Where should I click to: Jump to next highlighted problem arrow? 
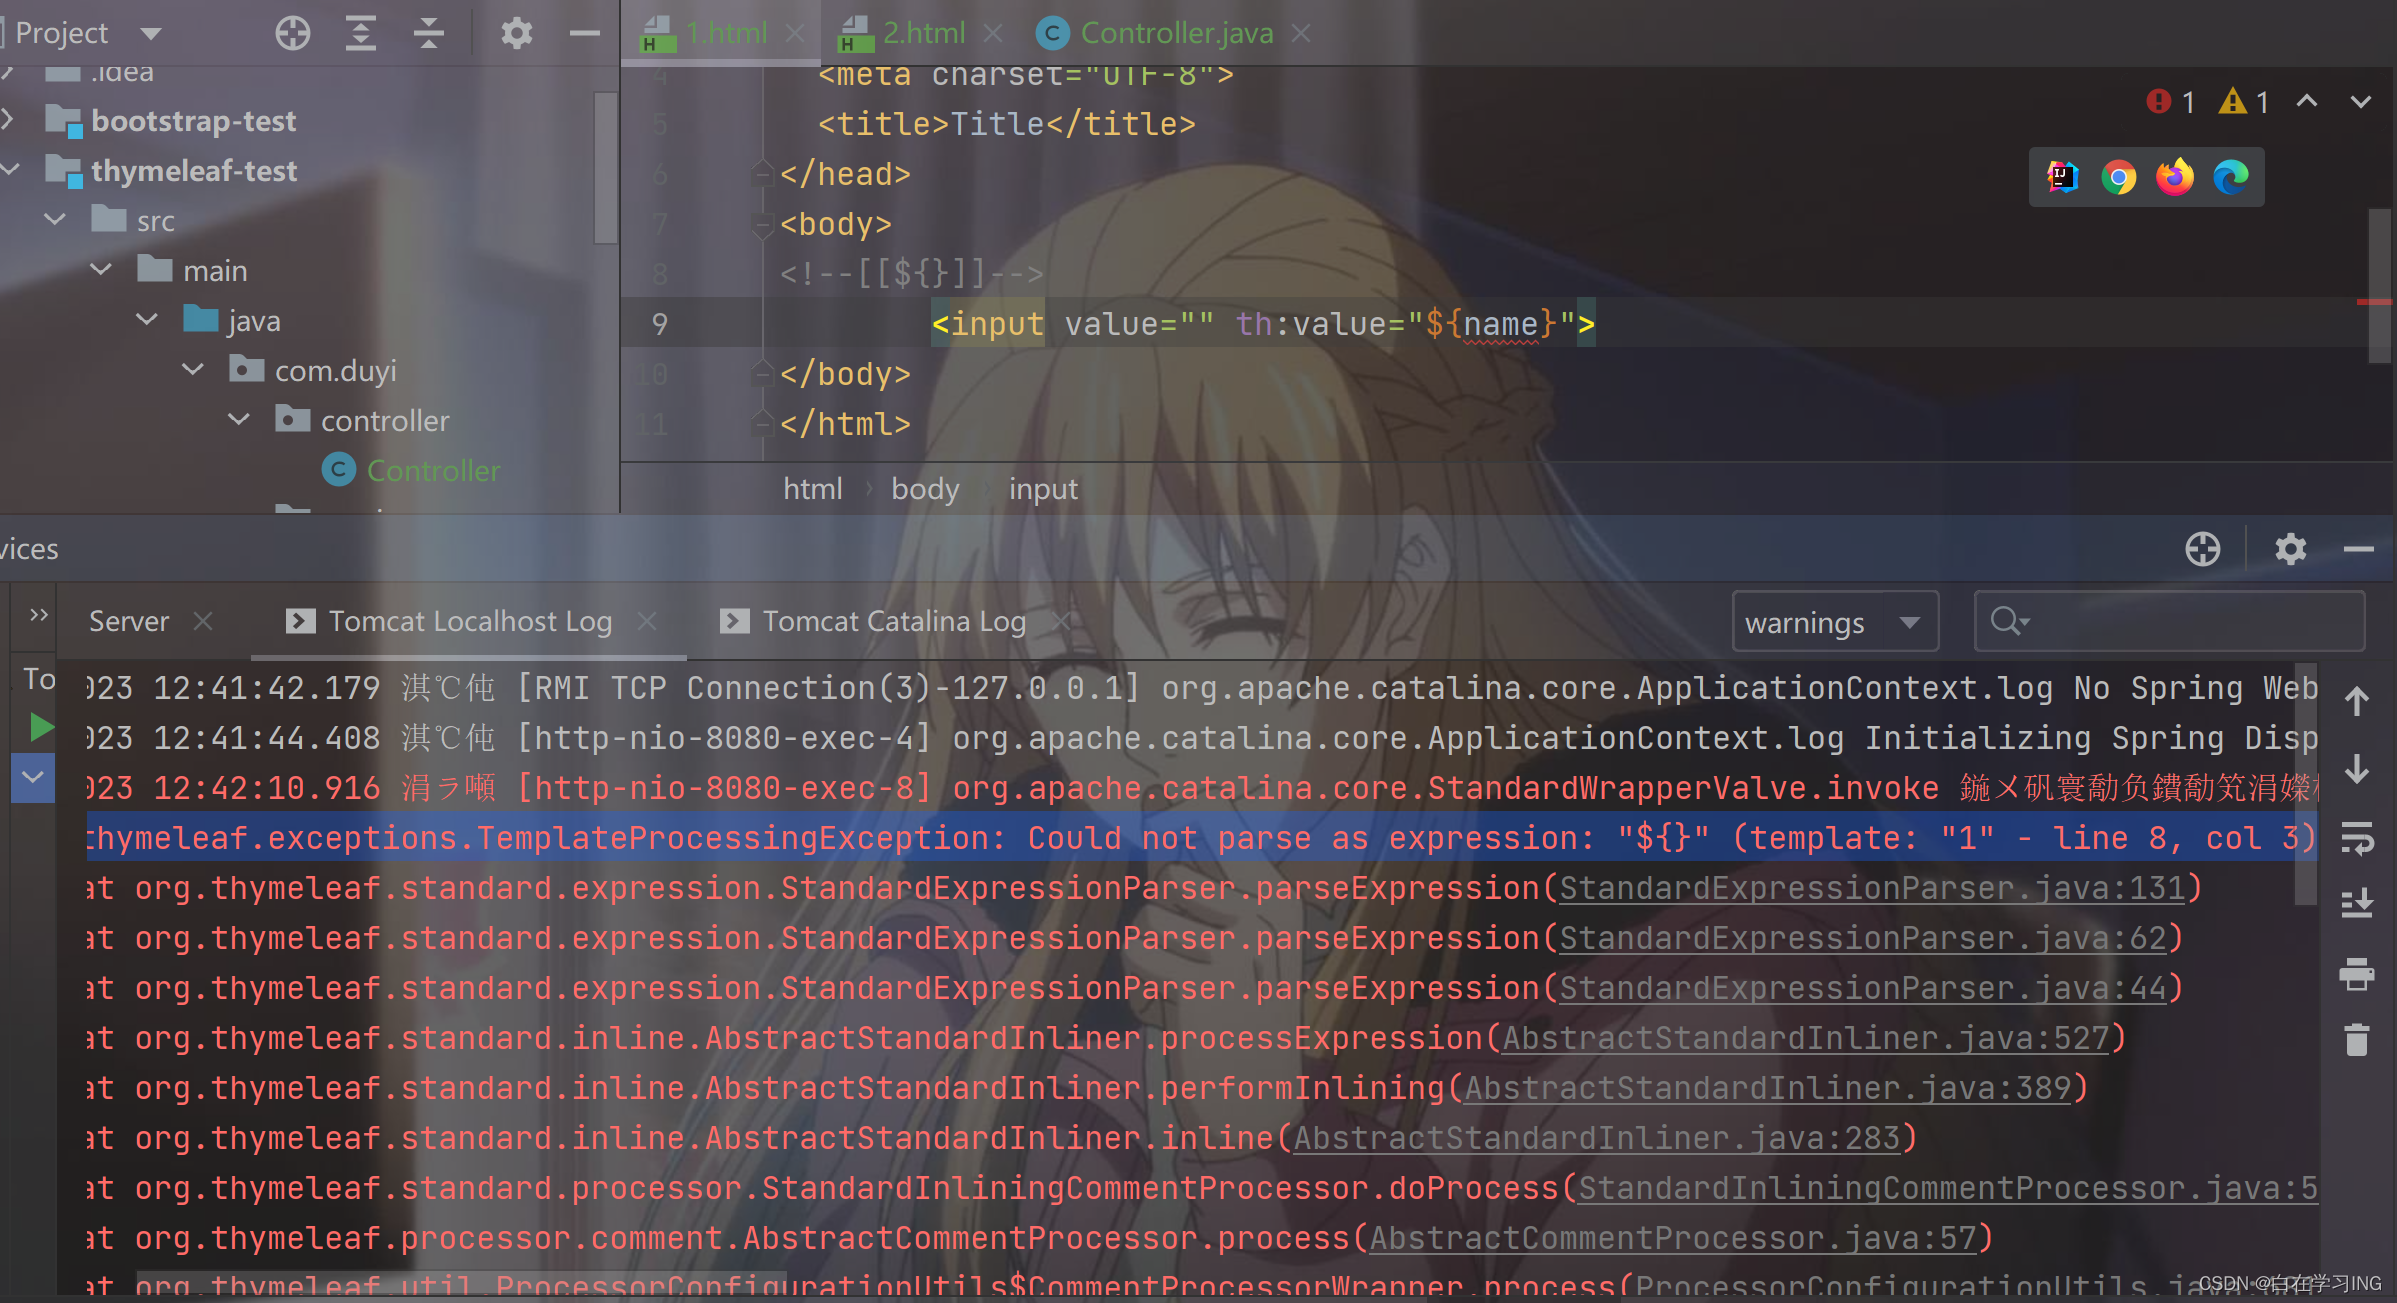(2361, 101)
